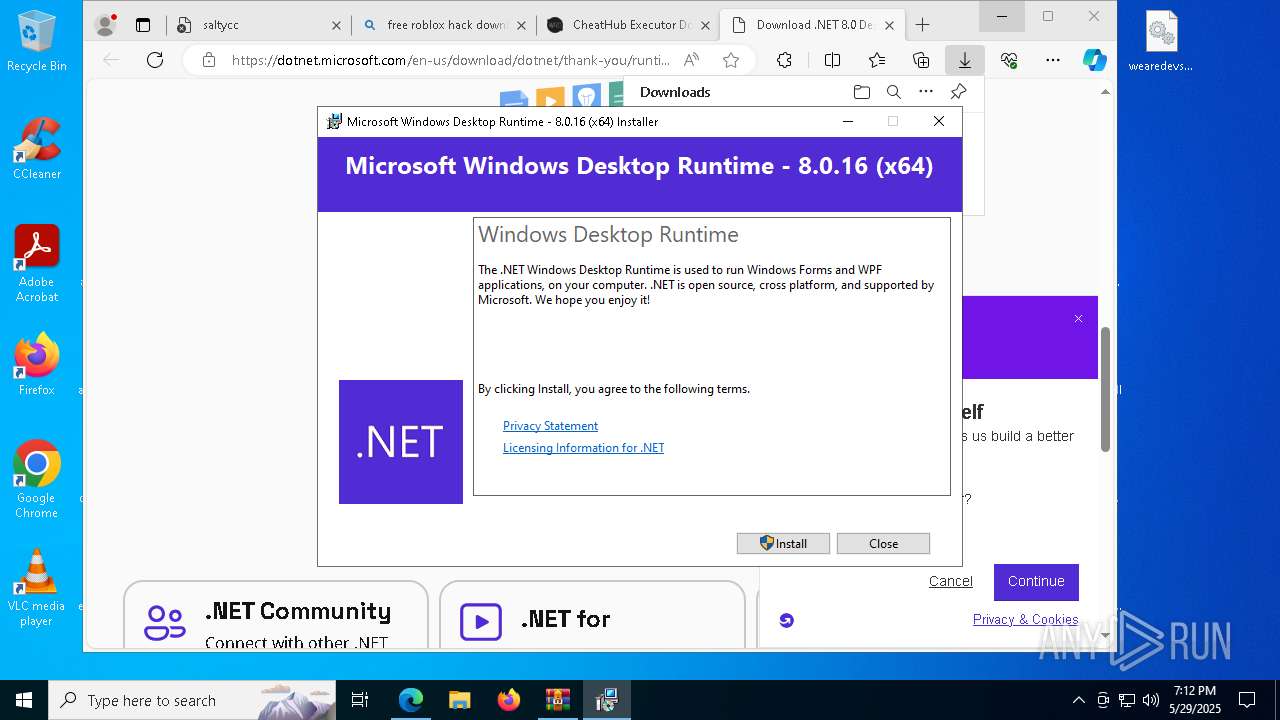Open Edge Settings and more menu
The height and width of the screenshot is (720, 1280).
1053,60
